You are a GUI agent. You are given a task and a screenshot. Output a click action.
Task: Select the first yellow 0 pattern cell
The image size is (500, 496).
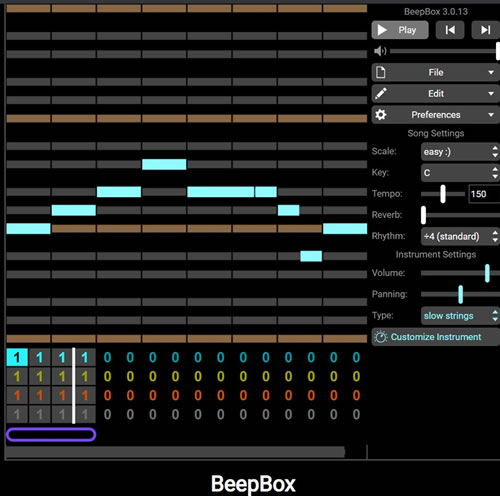tap(107, 377)
